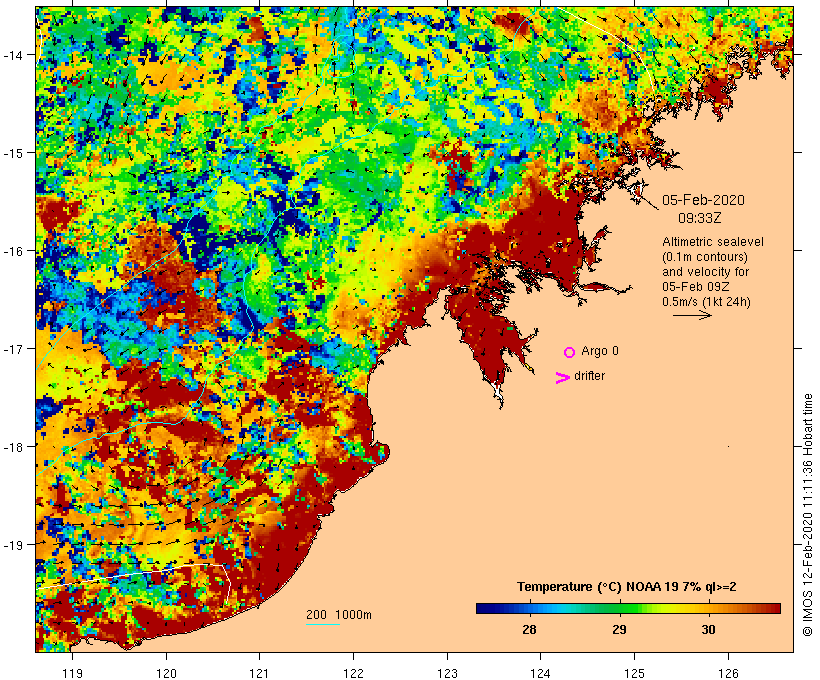Click the Argo 0 legend label
This screenshot has width=820, height=680.
click(x=600, y=351)
